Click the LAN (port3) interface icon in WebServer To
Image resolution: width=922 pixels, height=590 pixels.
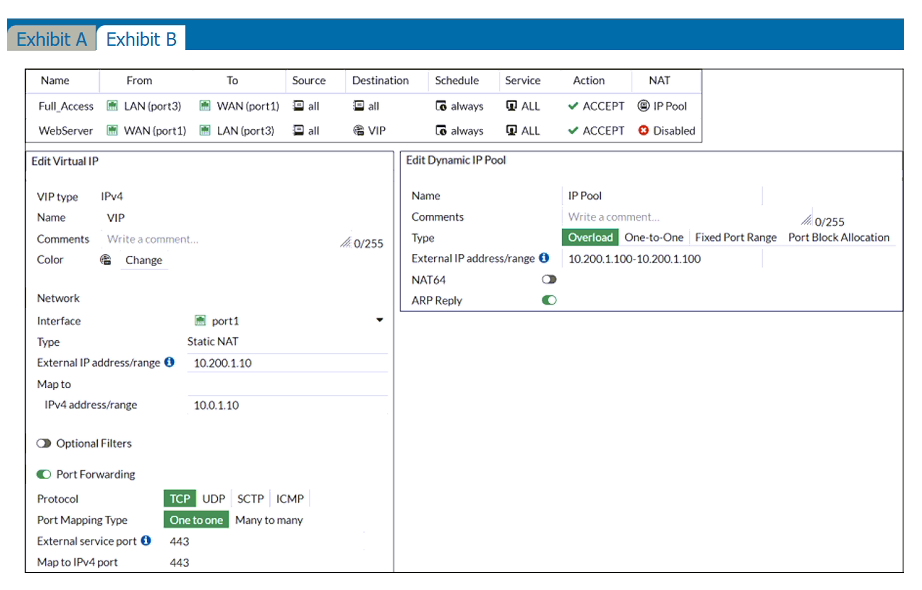point(205,131)
